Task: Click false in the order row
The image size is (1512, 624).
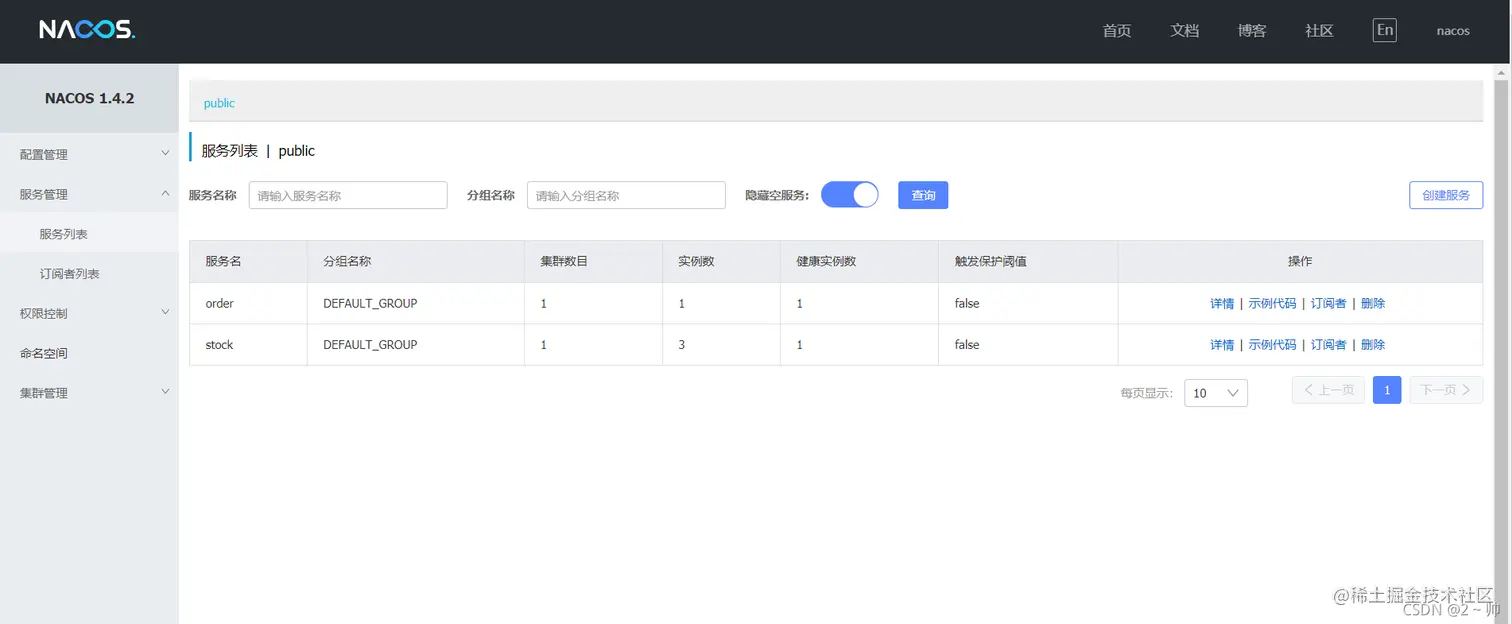Action: point(967,303)
